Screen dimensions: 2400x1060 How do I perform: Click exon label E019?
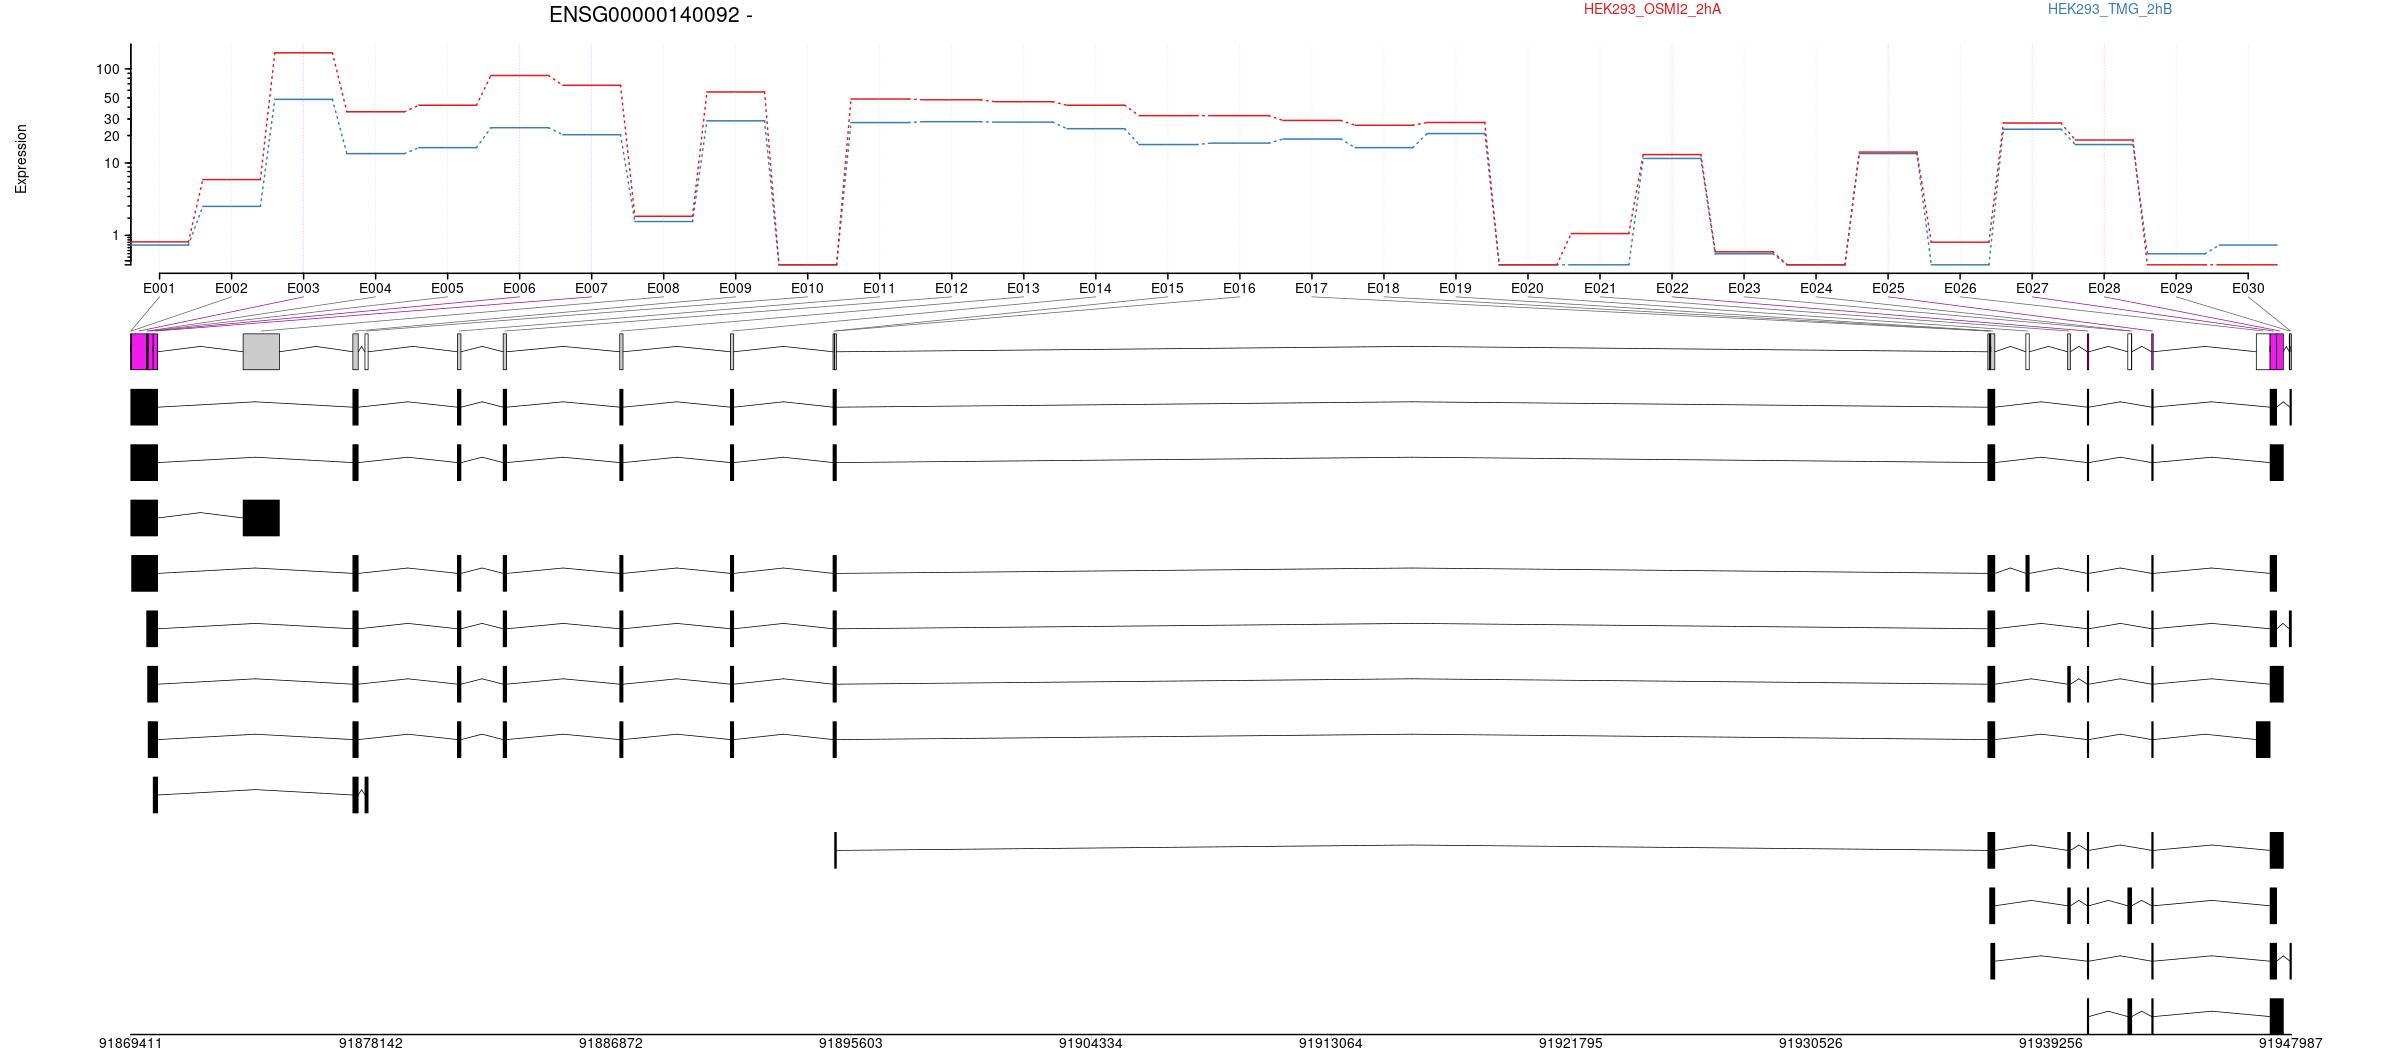(1455, 288)
